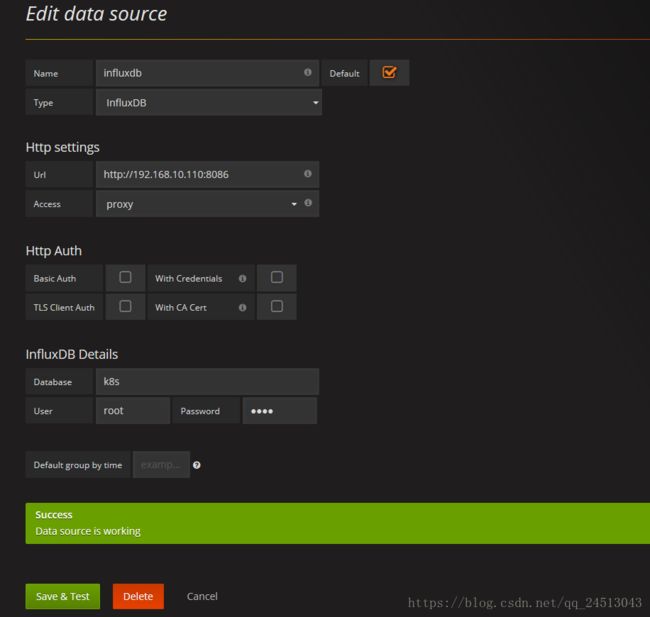Click the Http Auth heading
Image resolution: width=650 pixels, height=617 pixels.
click(54, 251)
